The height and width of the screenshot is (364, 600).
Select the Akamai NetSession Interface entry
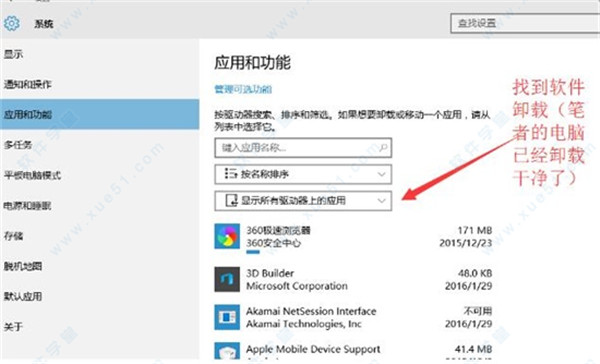pos(353,317)
